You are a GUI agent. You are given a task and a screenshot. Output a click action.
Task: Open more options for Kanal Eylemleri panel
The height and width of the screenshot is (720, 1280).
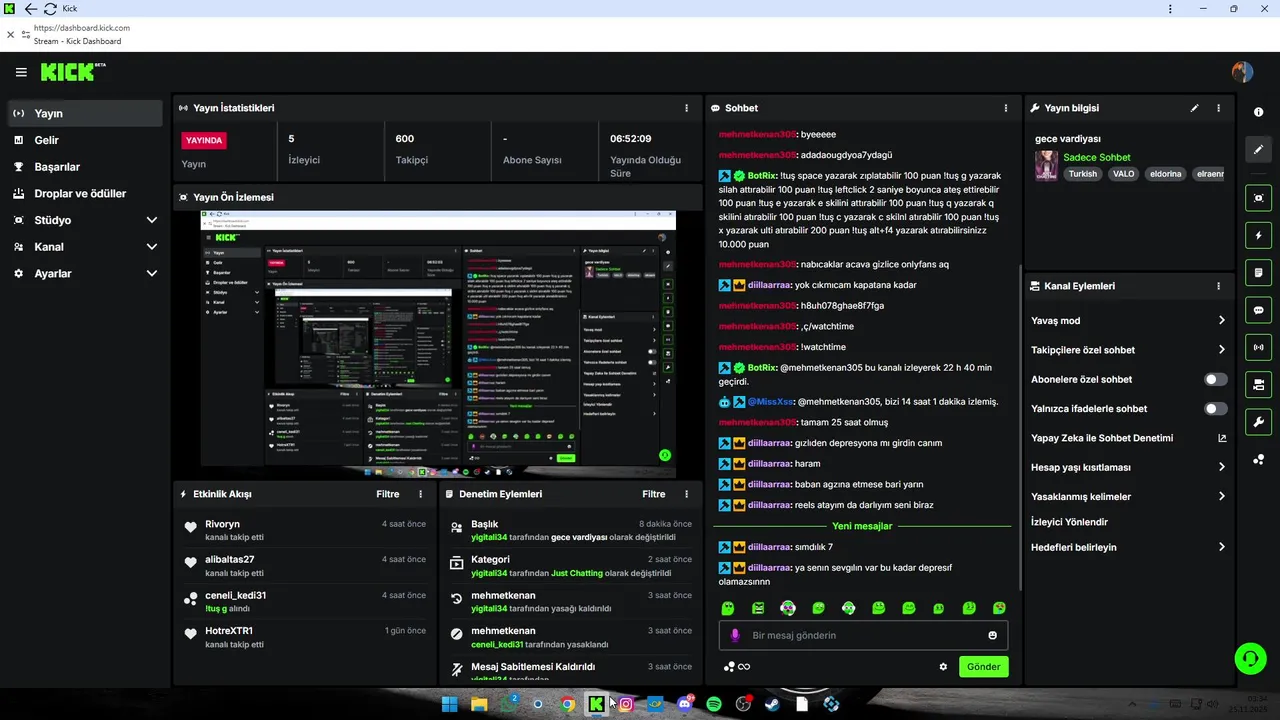click(x=1218, y=286)
